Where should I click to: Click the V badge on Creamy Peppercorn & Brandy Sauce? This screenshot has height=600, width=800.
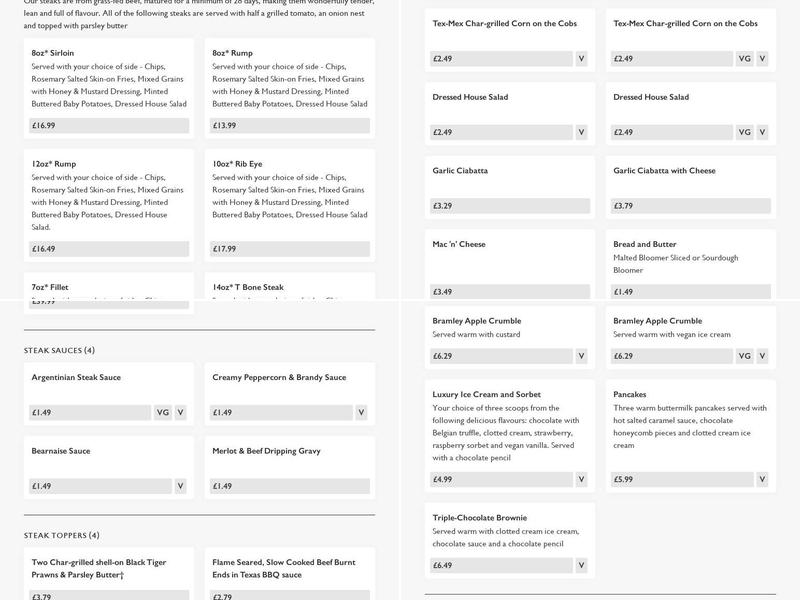[x=361, y=412]
